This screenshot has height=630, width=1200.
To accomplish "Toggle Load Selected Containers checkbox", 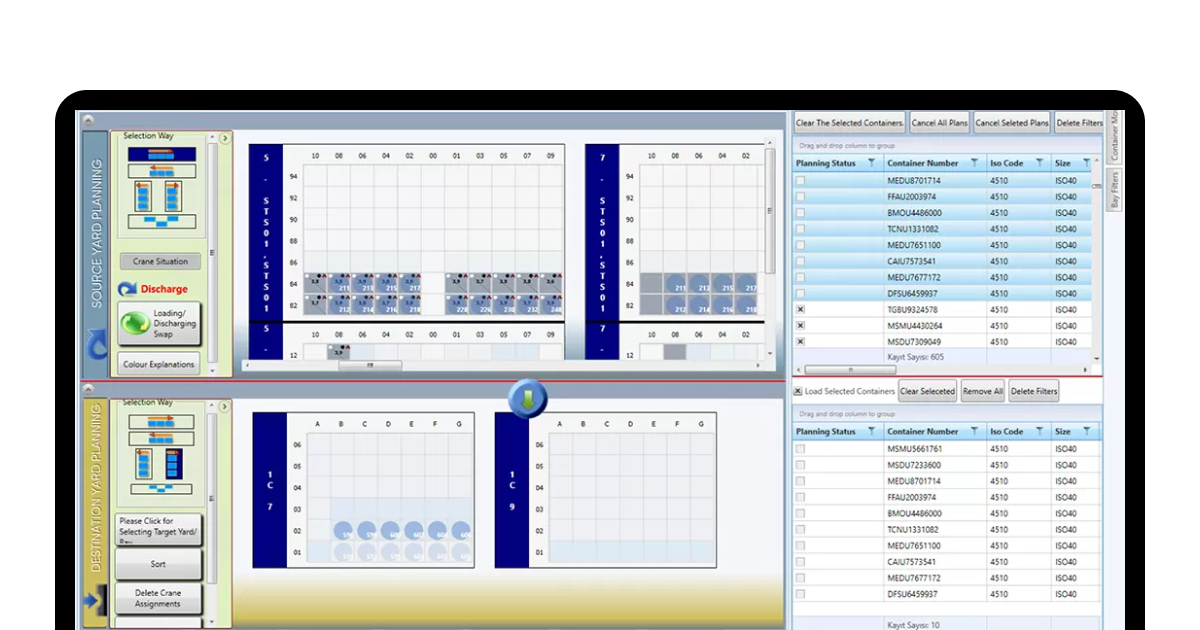I will (798, 391).
